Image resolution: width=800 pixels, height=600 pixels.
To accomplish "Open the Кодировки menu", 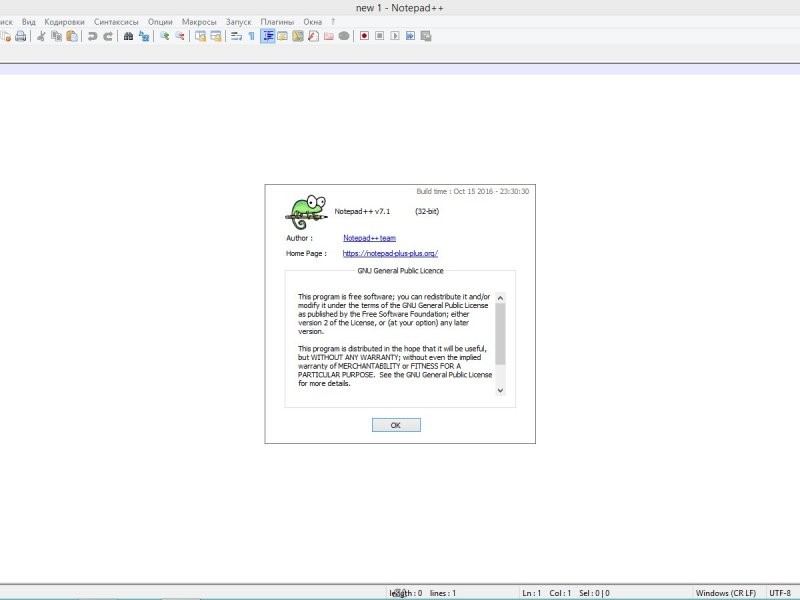I will (x=64, y=22).
